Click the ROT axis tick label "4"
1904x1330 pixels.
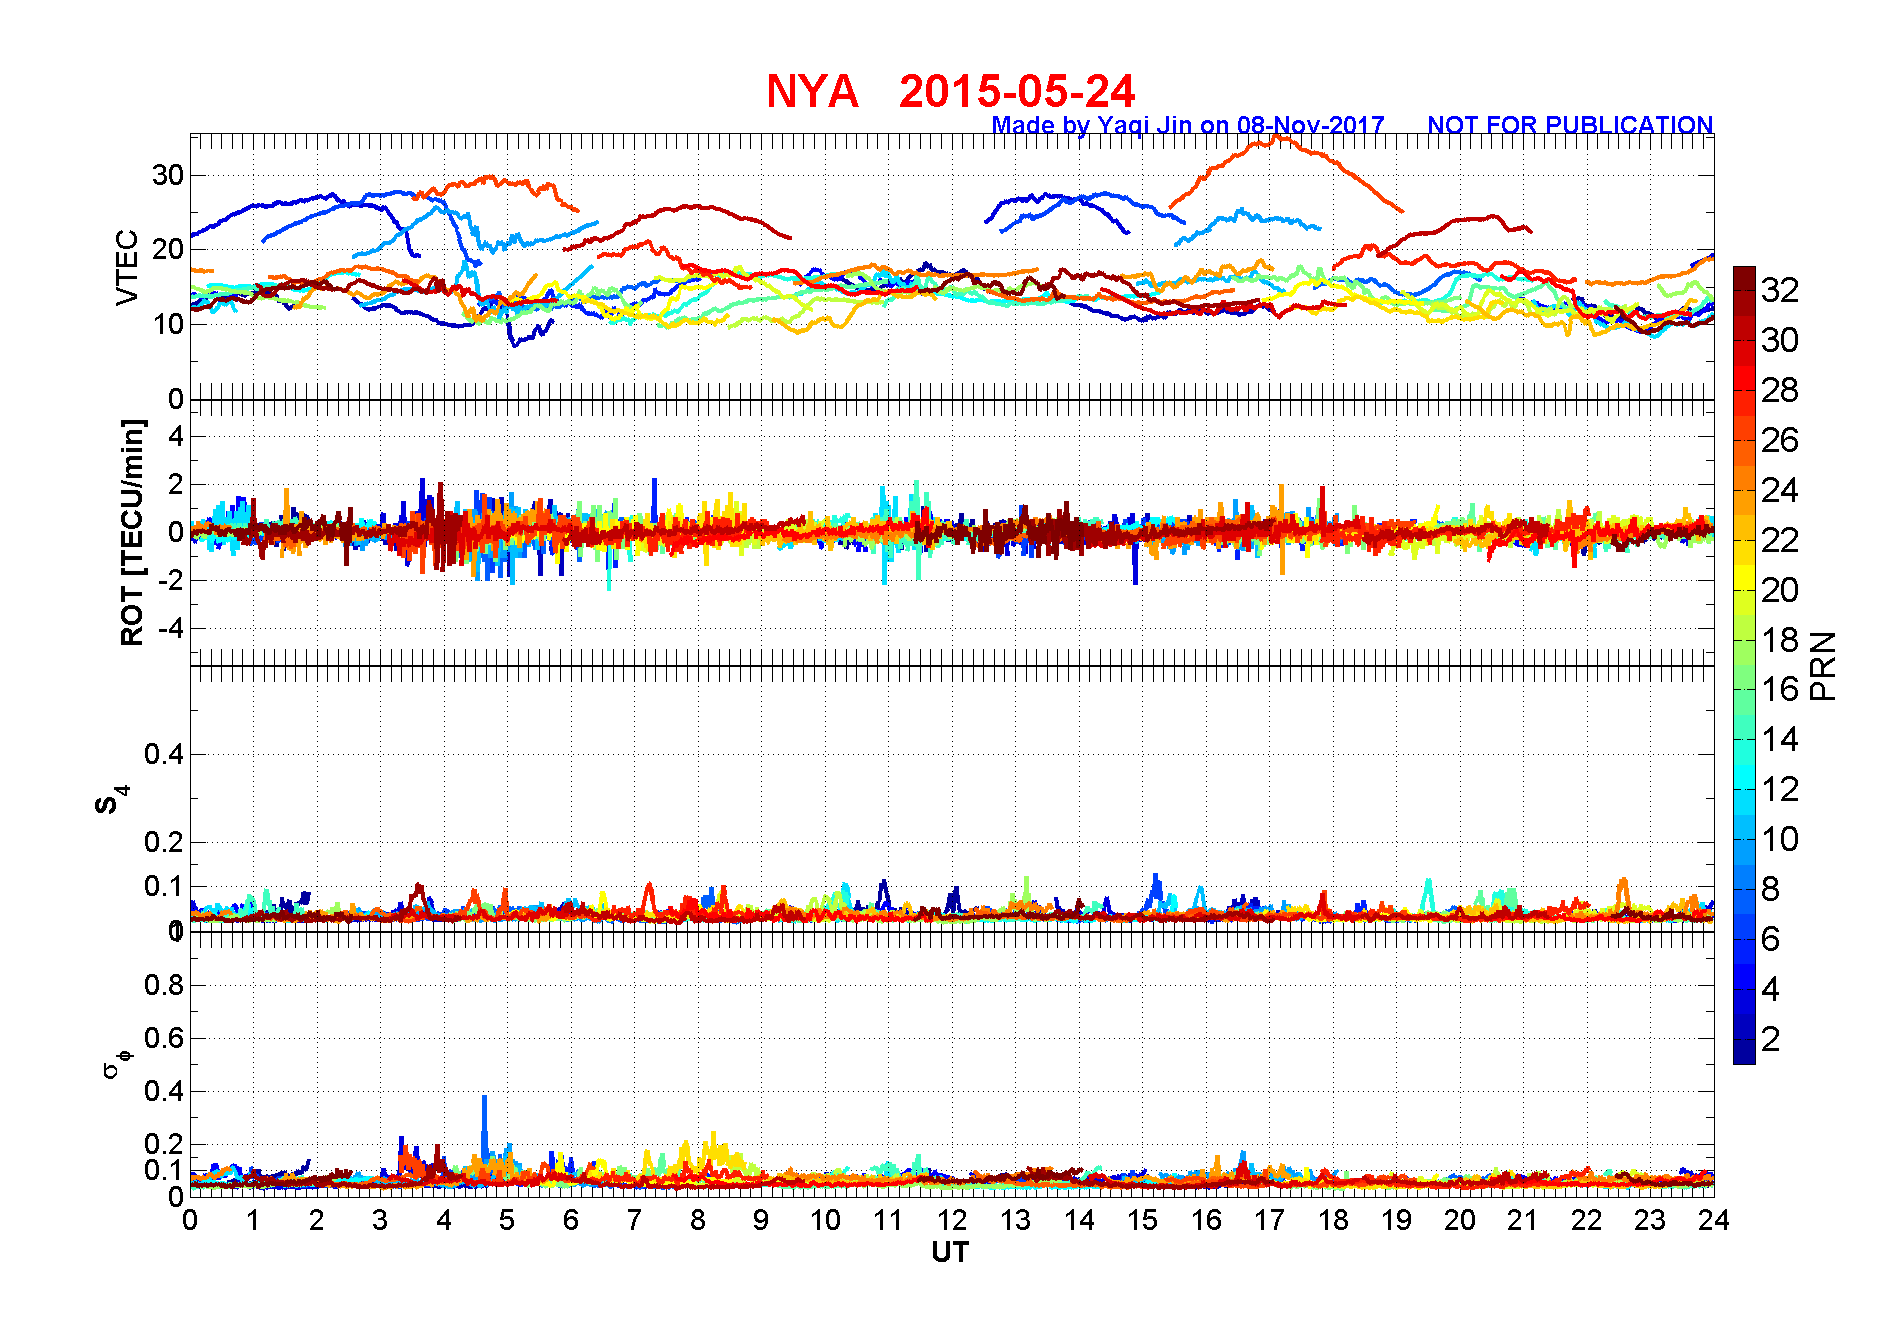176,436
